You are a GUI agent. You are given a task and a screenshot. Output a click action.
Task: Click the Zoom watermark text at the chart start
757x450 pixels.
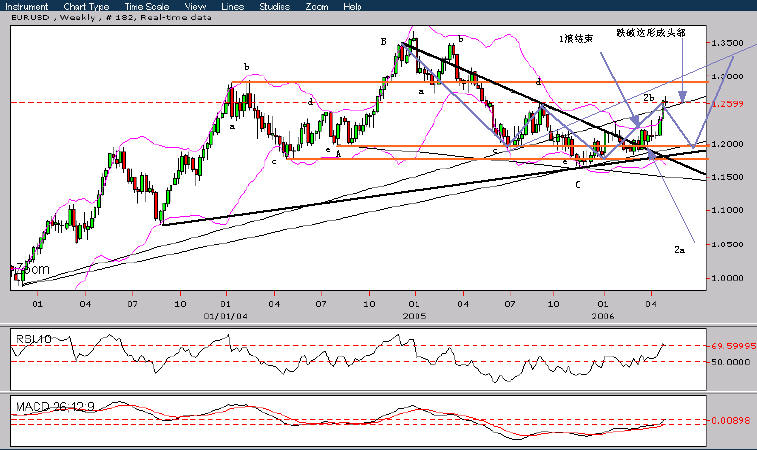coord(33,269)
